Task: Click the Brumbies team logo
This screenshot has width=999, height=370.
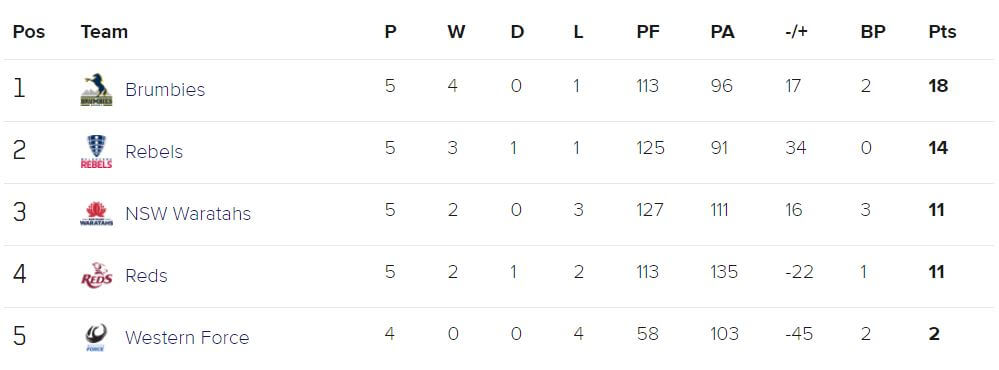Action: [96, 90]
